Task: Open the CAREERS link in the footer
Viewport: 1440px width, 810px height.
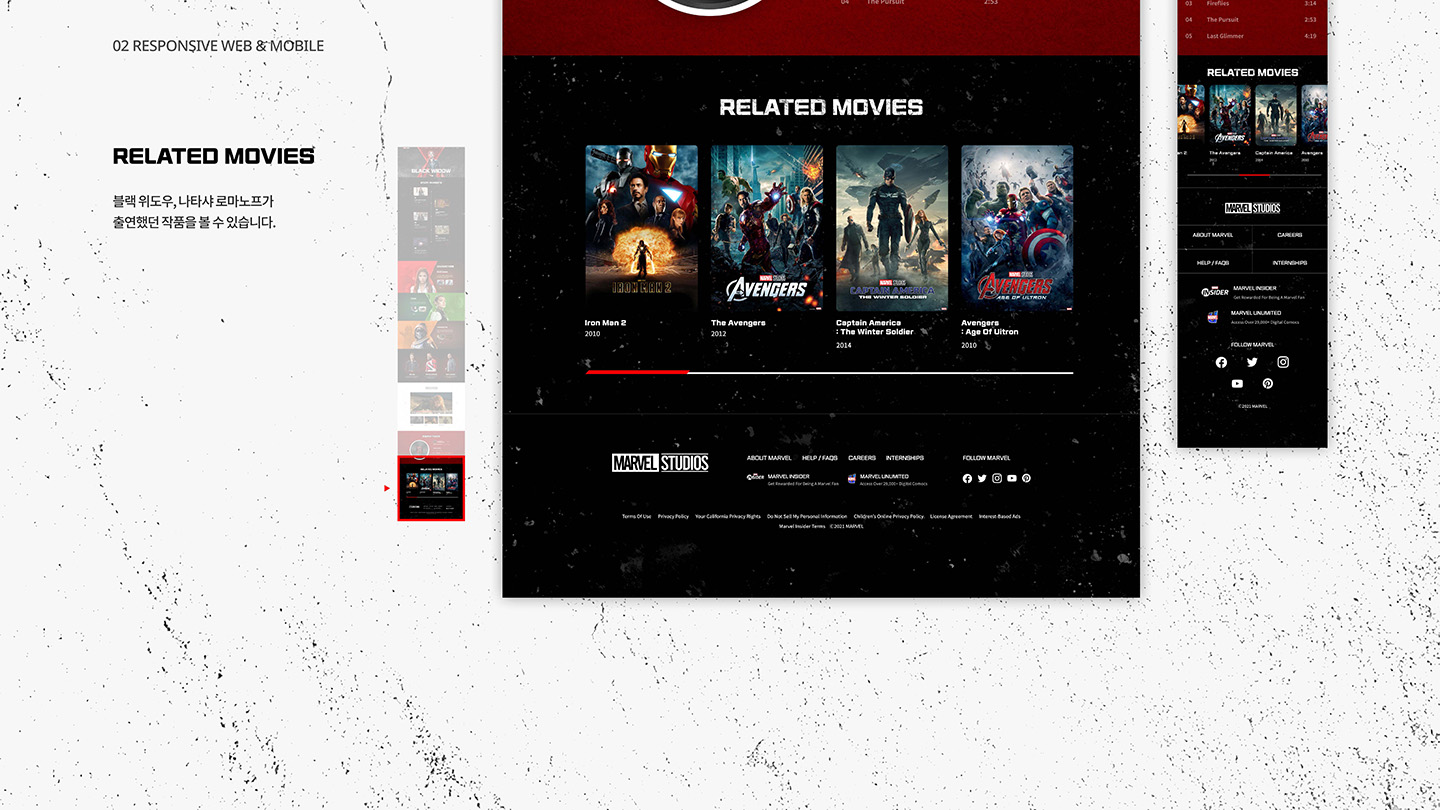Action: (x=861, y=458)
